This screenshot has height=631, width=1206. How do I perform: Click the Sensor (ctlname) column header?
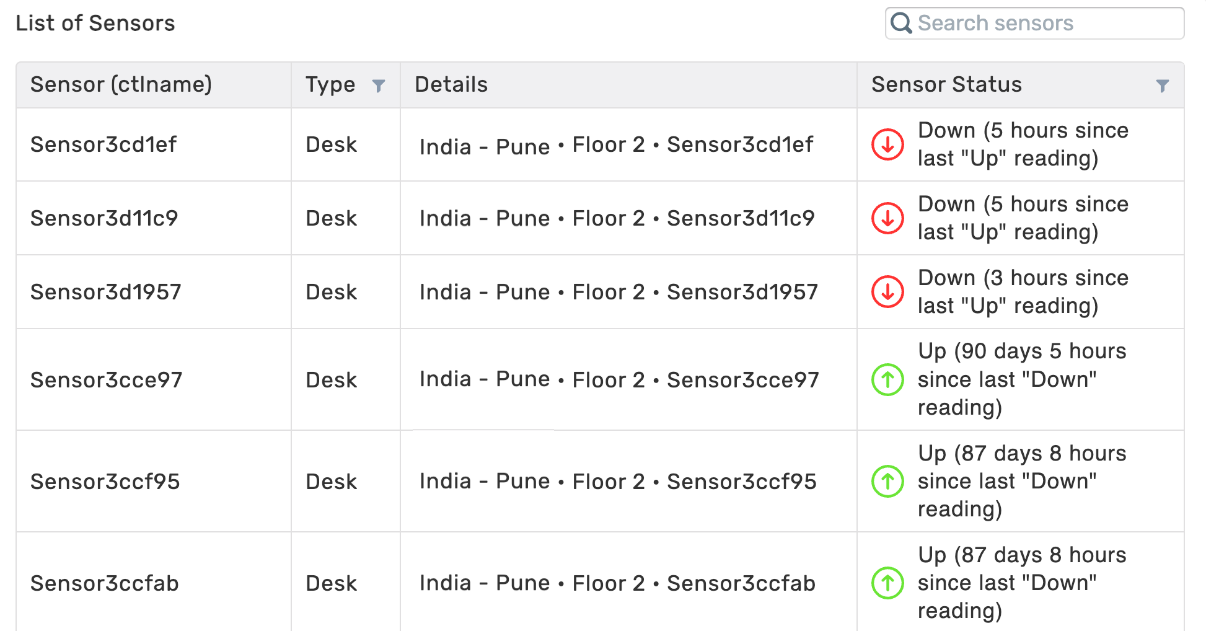point(121,85)
